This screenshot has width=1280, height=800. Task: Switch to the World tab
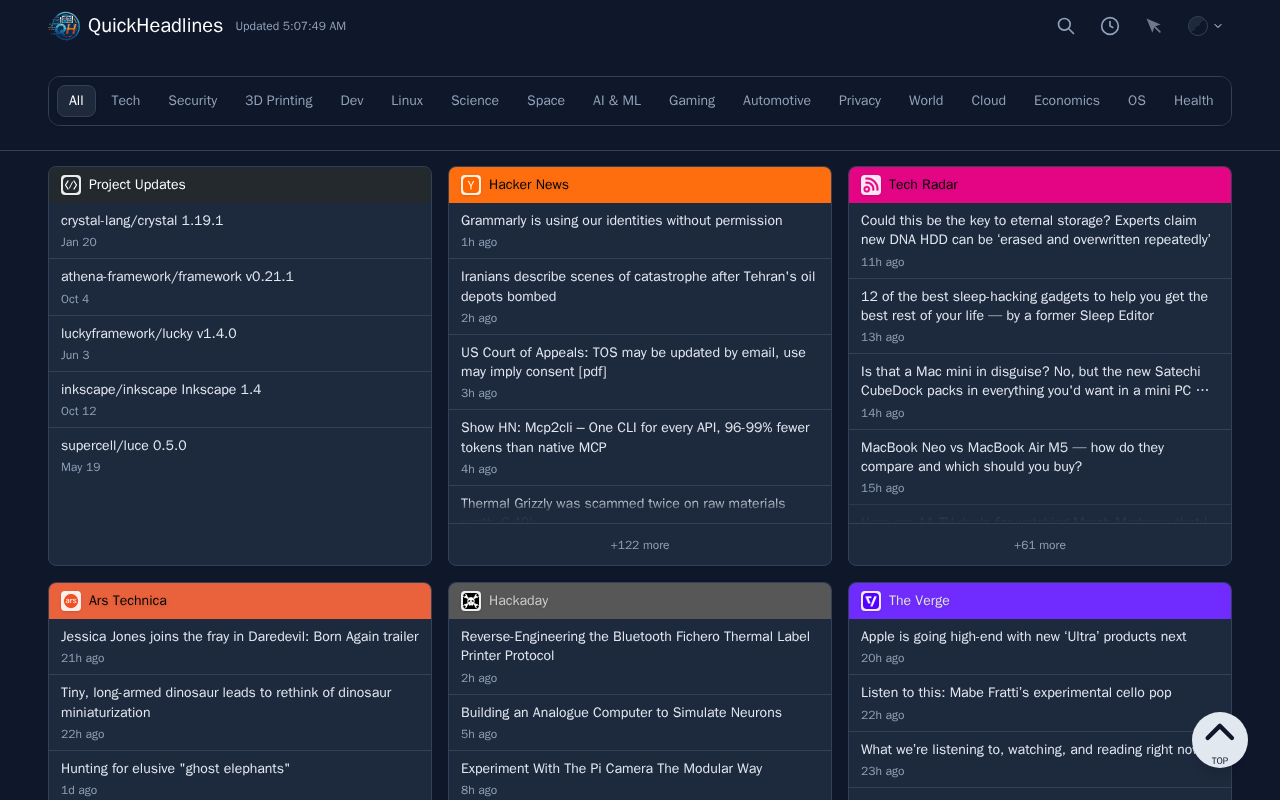(926, 101)
